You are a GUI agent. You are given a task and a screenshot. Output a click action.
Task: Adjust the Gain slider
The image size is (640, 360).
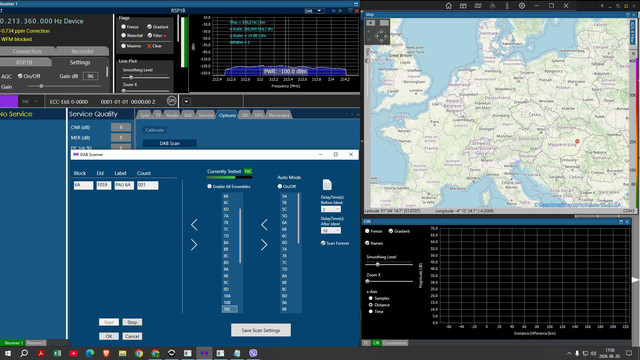point(41,86)
